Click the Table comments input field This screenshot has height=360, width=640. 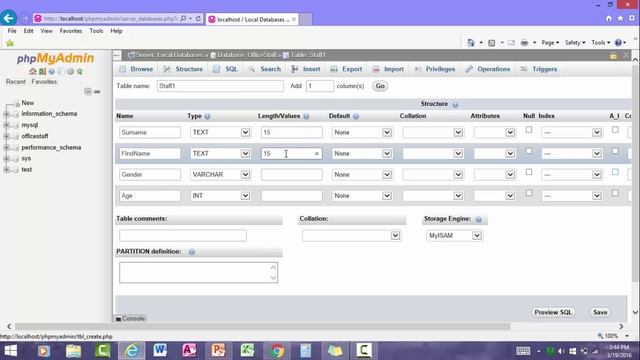click(183, 236)
